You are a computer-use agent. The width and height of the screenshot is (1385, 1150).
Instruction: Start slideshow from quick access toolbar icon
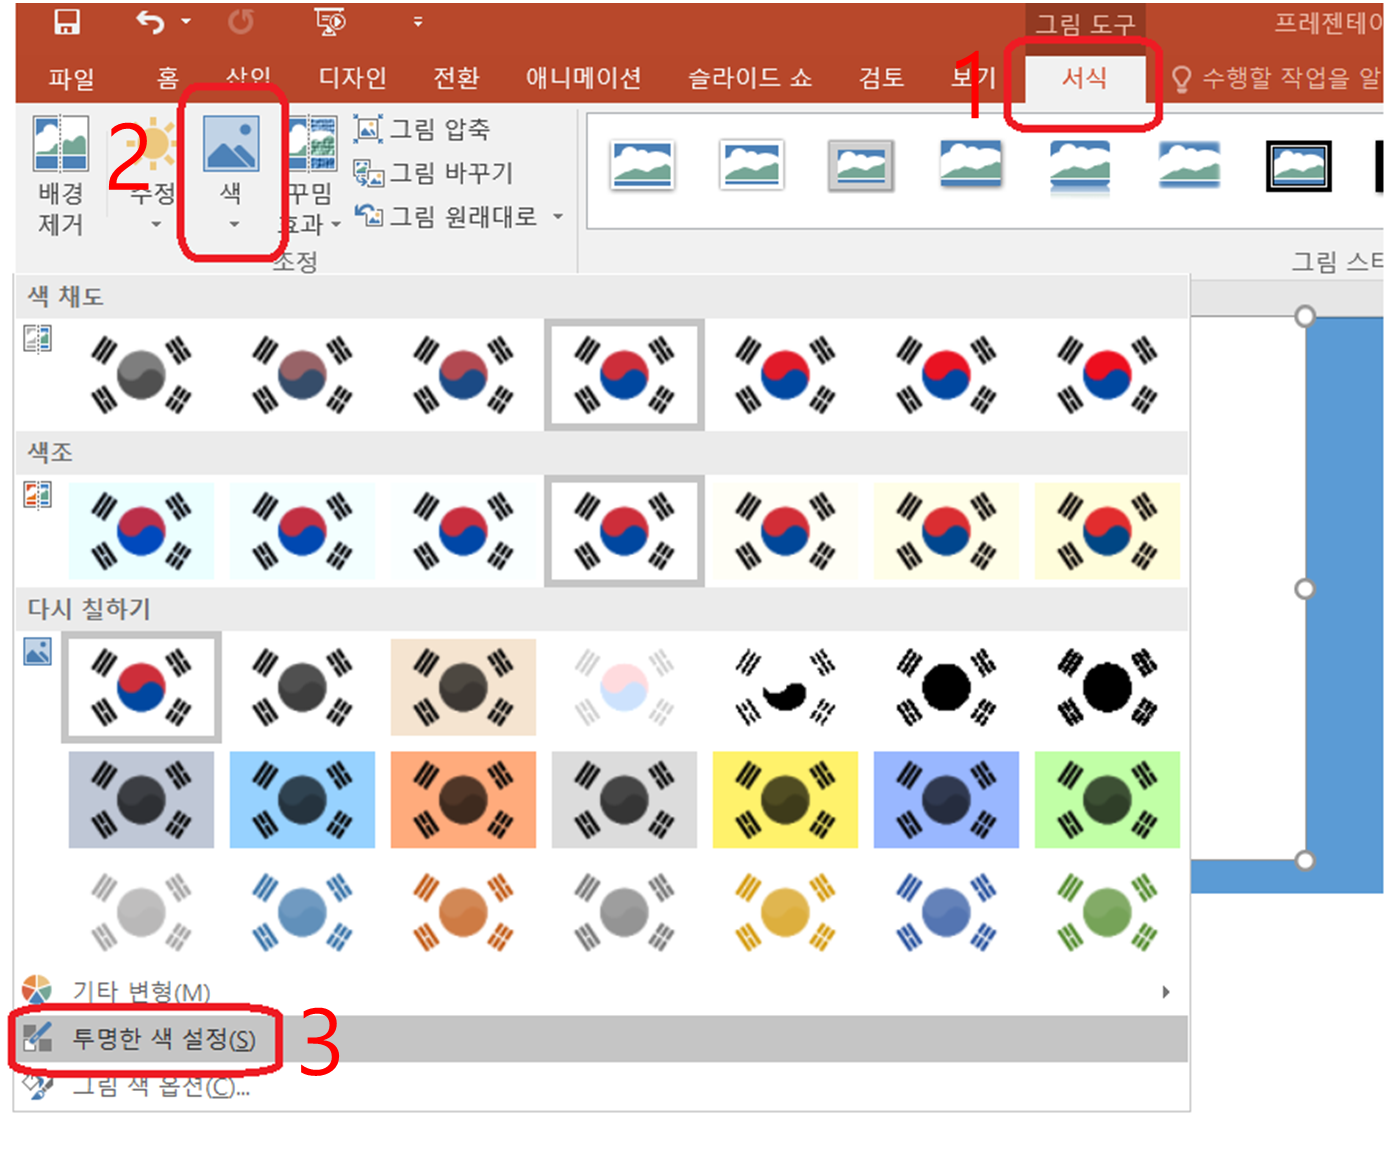click(329, 21)
